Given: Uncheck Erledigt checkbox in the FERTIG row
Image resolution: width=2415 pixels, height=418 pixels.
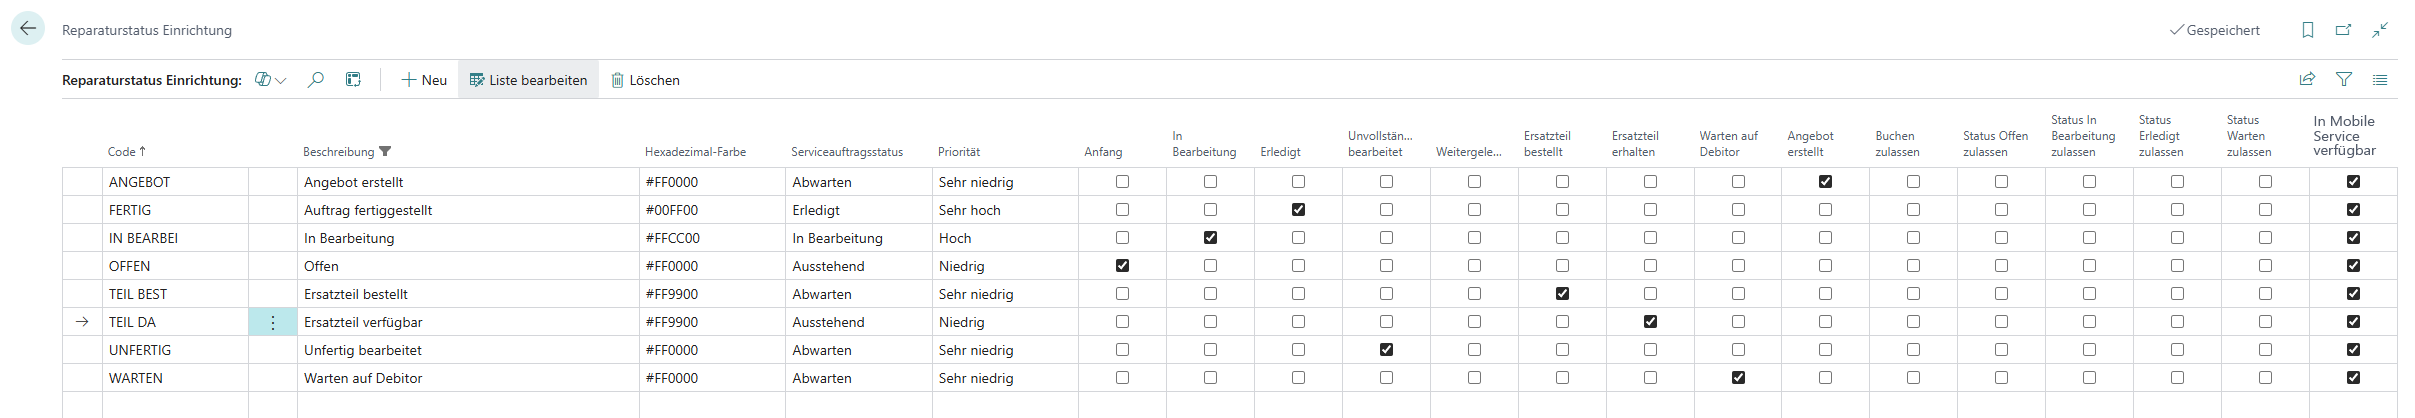Looking at the screenshot, I should 1298,210.
